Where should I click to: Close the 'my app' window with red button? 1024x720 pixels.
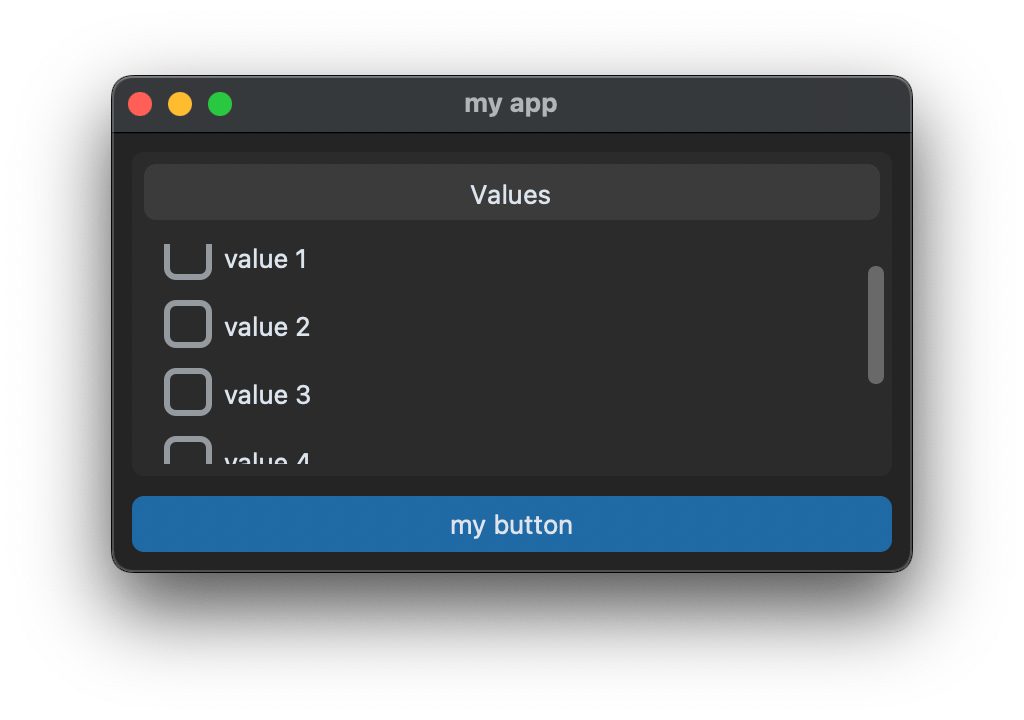click(x=140, y=104)
